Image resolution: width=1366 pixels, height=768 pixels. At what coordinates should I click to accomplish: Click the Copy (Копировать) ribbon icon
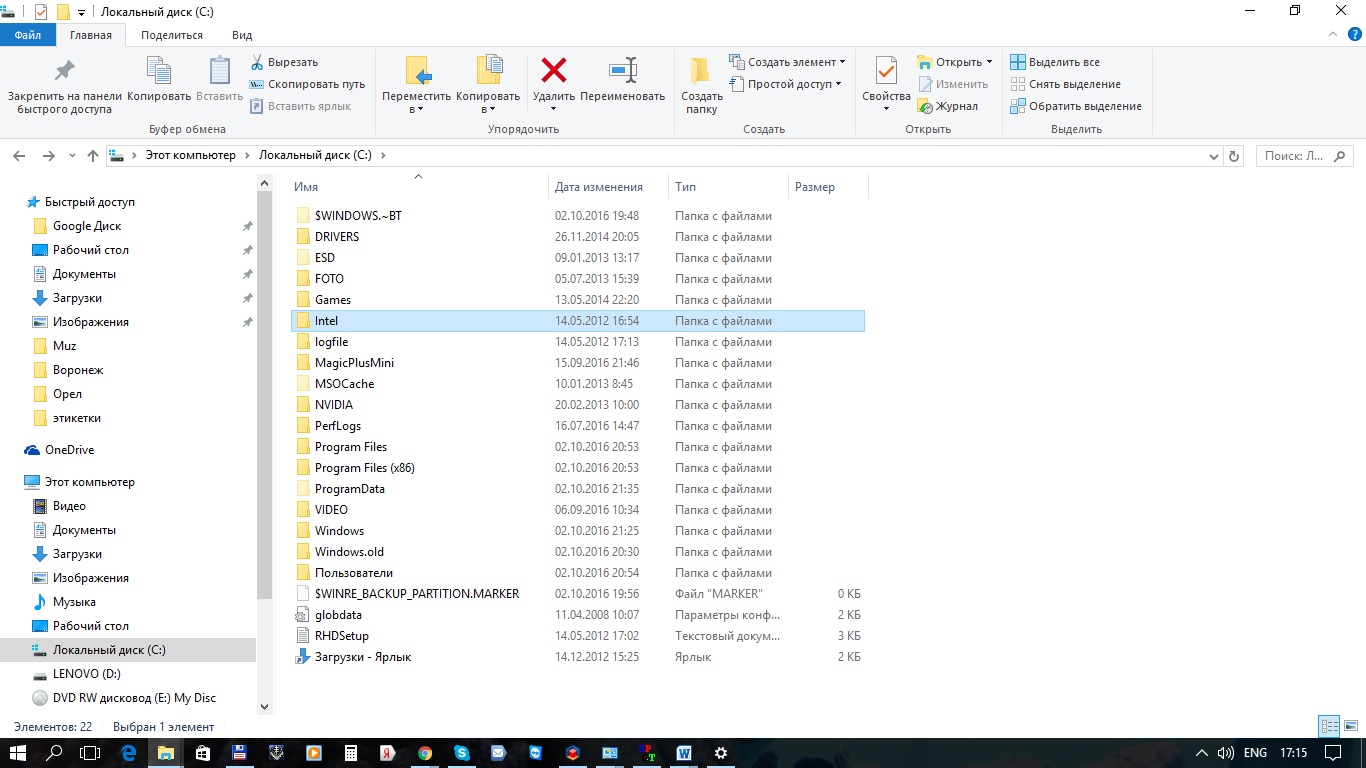pyautogui.click(x=158, y=71)
